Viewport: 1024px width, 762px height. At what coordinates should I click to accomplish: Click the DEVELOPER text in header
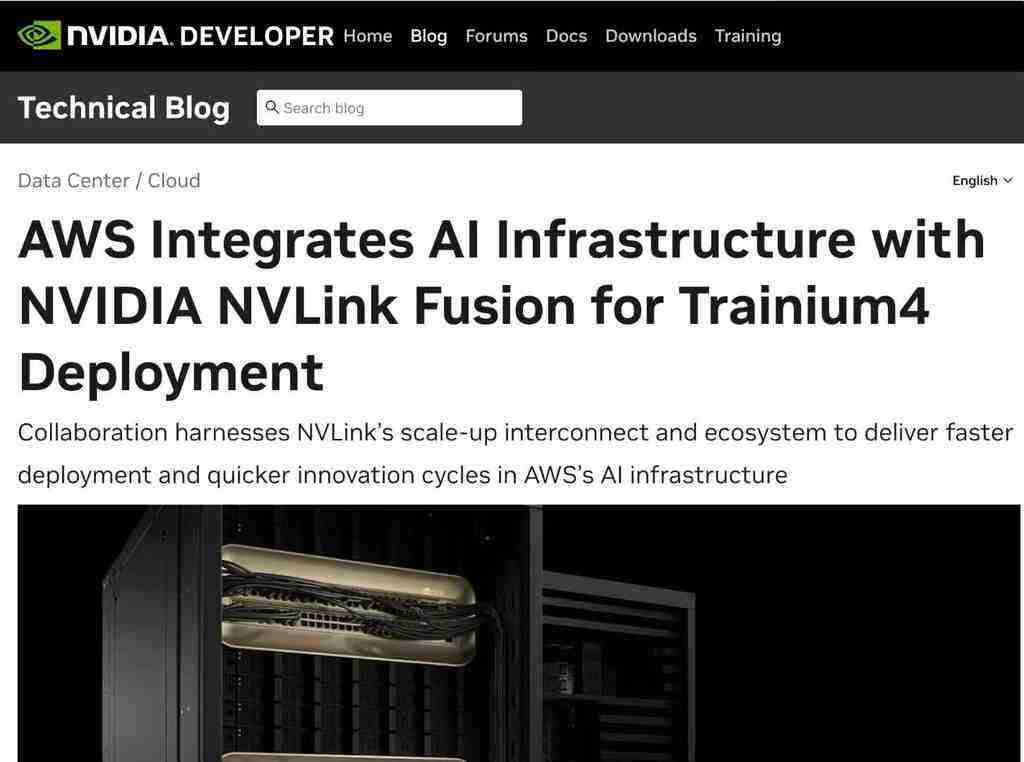click(257, 36)
